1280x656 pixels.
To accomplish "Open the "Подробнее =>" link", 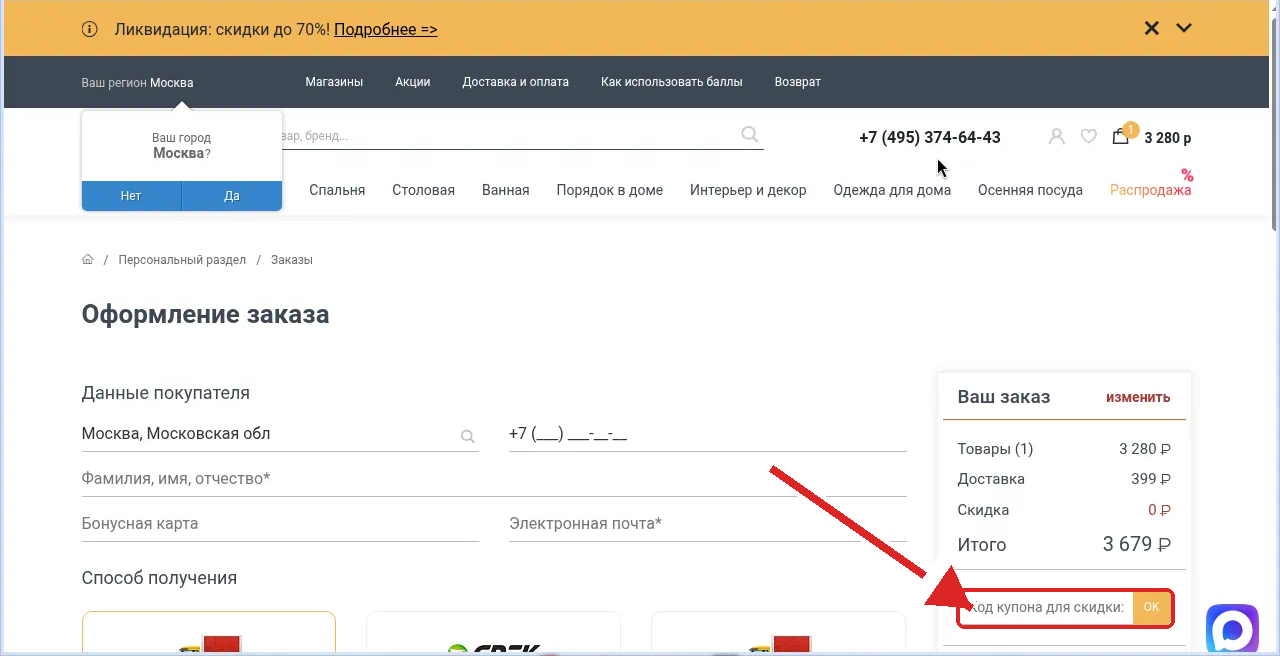I will [x=386, y=29].
